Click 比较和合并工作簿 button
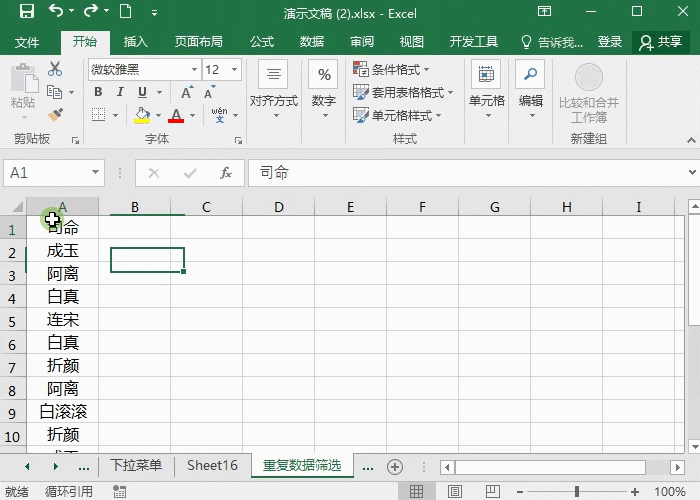The image size is (700, 500). coord(589,94)
